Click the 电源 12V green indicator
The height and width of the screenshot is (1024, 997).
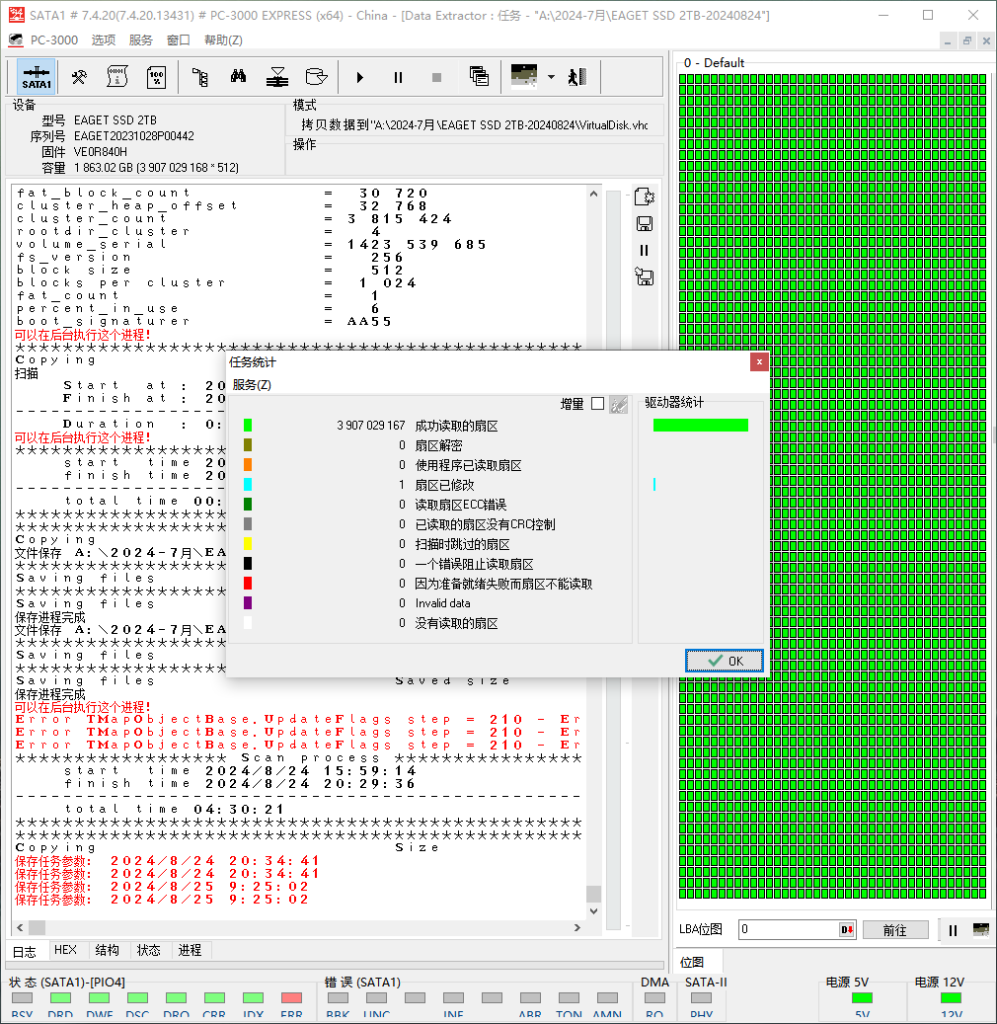click(x=951, y=998)
